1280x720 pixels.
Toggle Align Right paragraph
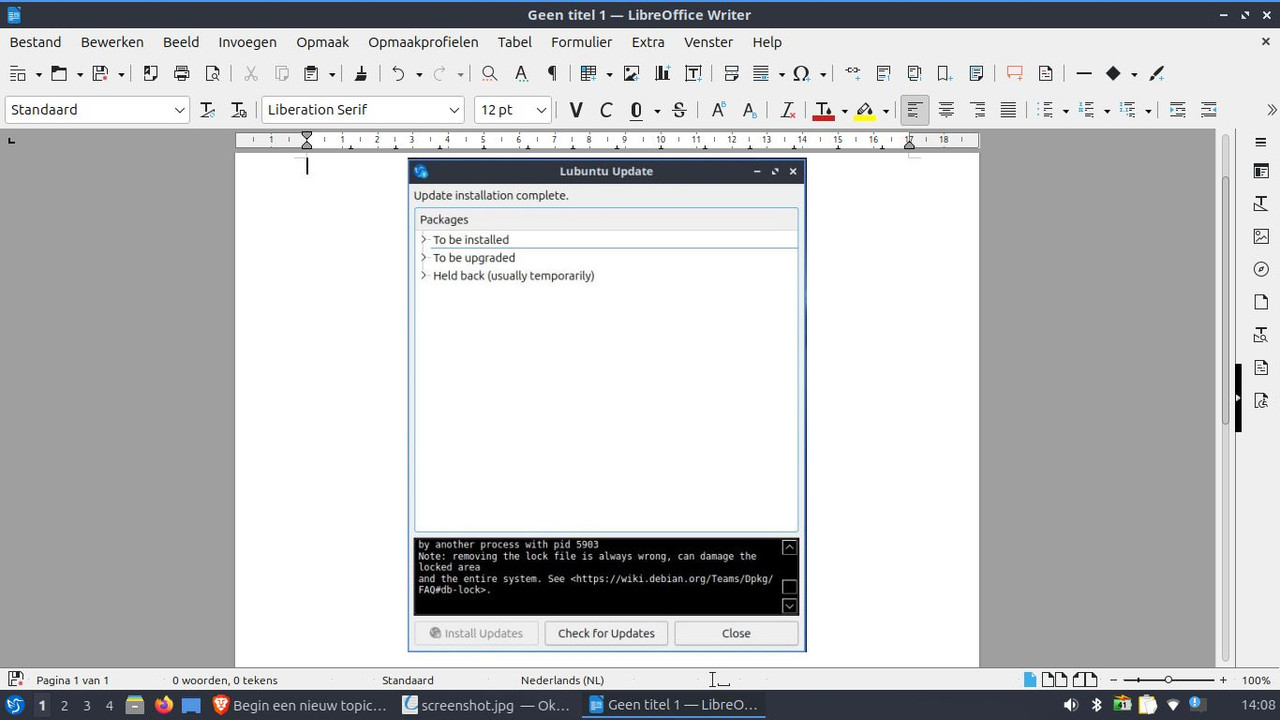pyautogui.click(x=978, y=110)
